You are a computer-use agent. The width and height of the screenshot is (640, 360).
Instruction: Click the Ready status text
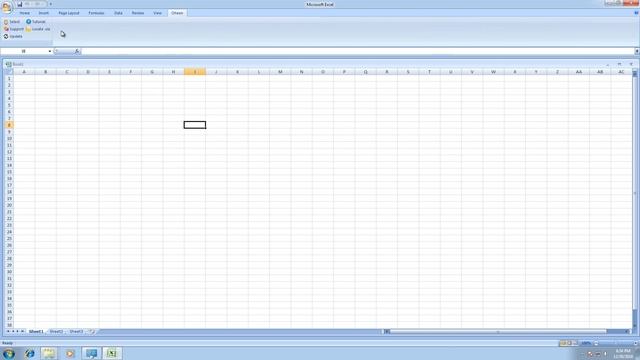click(7, 343)
